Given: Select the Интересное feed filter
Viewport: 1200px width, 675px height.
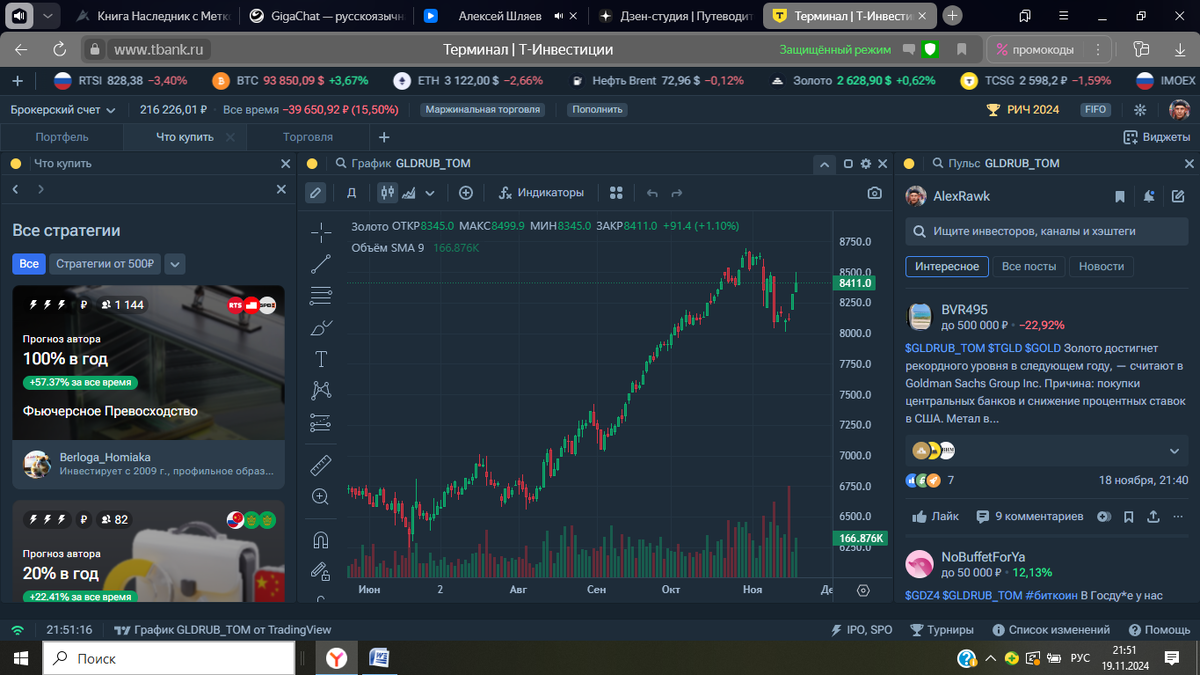Looking at the screenshot, I should 947,266.
